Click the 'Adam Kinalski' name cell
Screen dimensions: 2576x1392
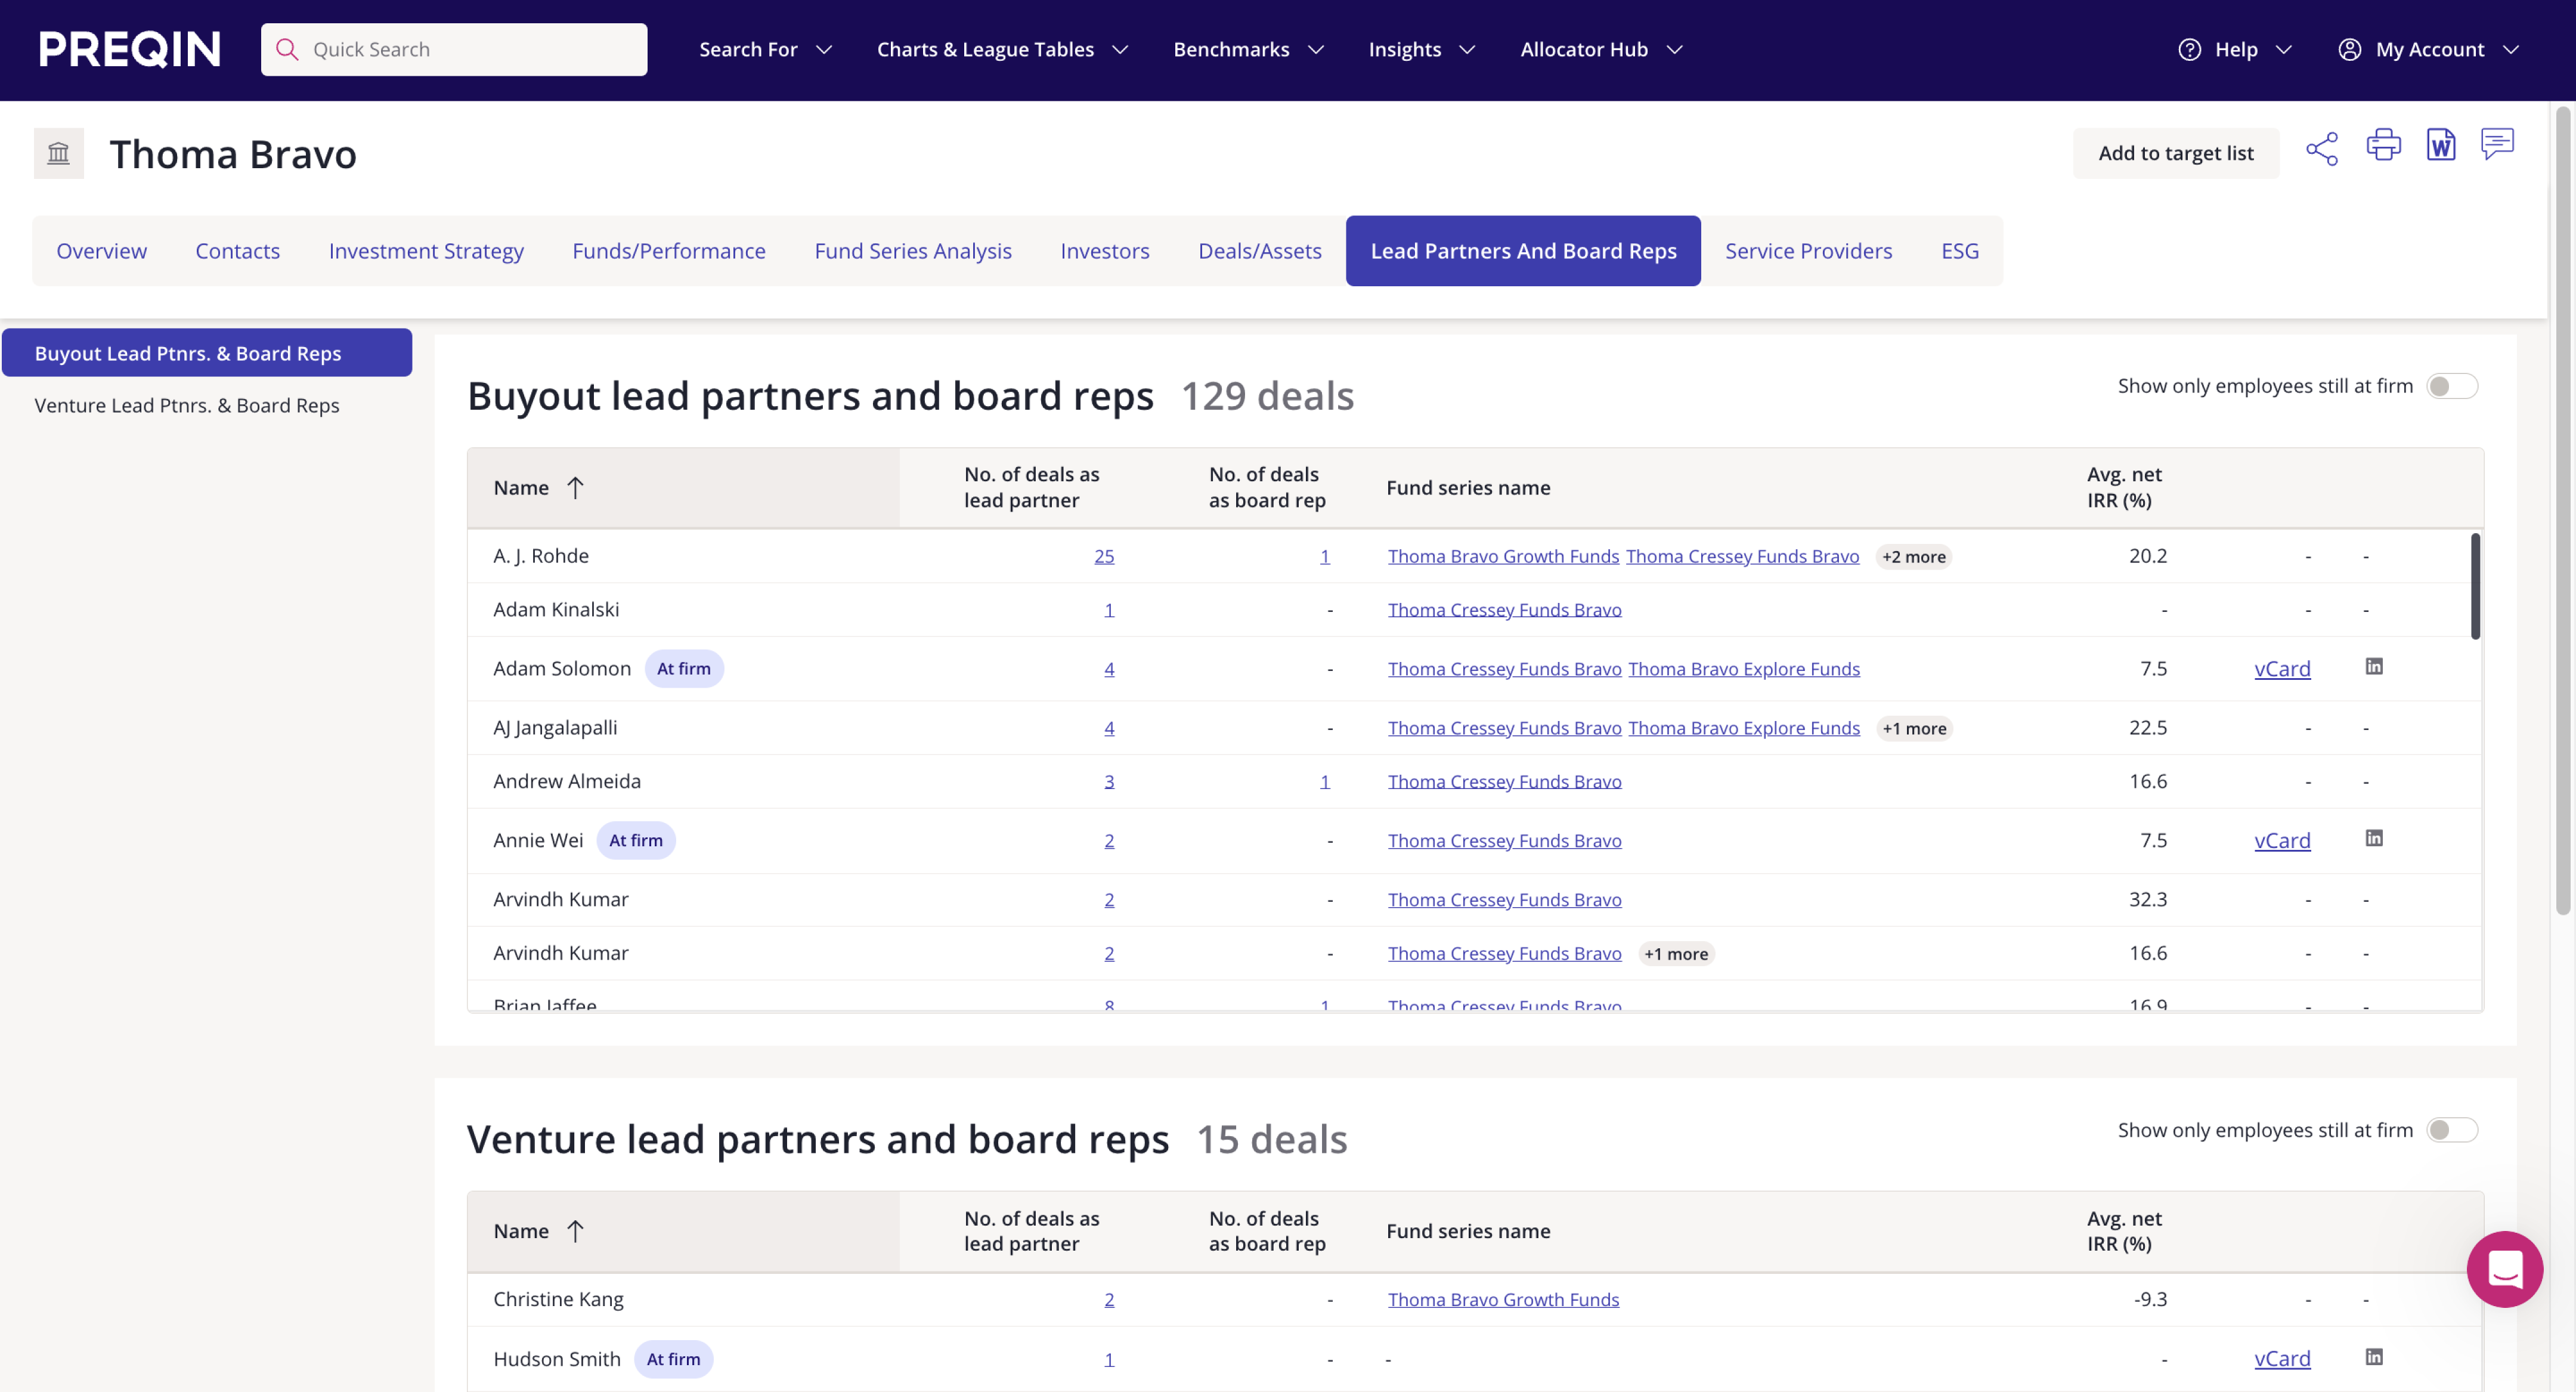[556, 609]
